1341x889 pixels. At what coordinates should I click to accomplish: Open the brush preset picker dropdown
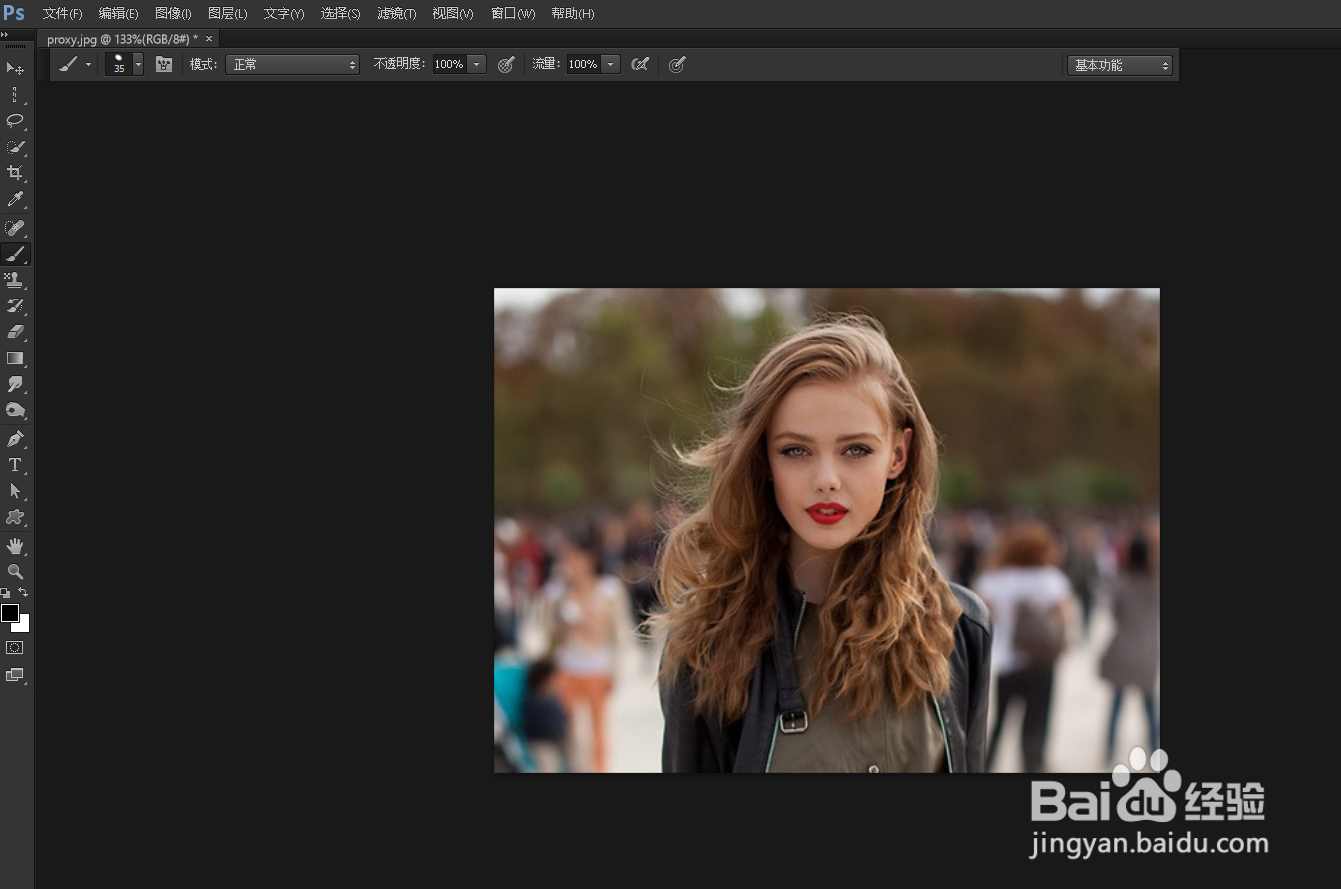click(x=137, y=64)
